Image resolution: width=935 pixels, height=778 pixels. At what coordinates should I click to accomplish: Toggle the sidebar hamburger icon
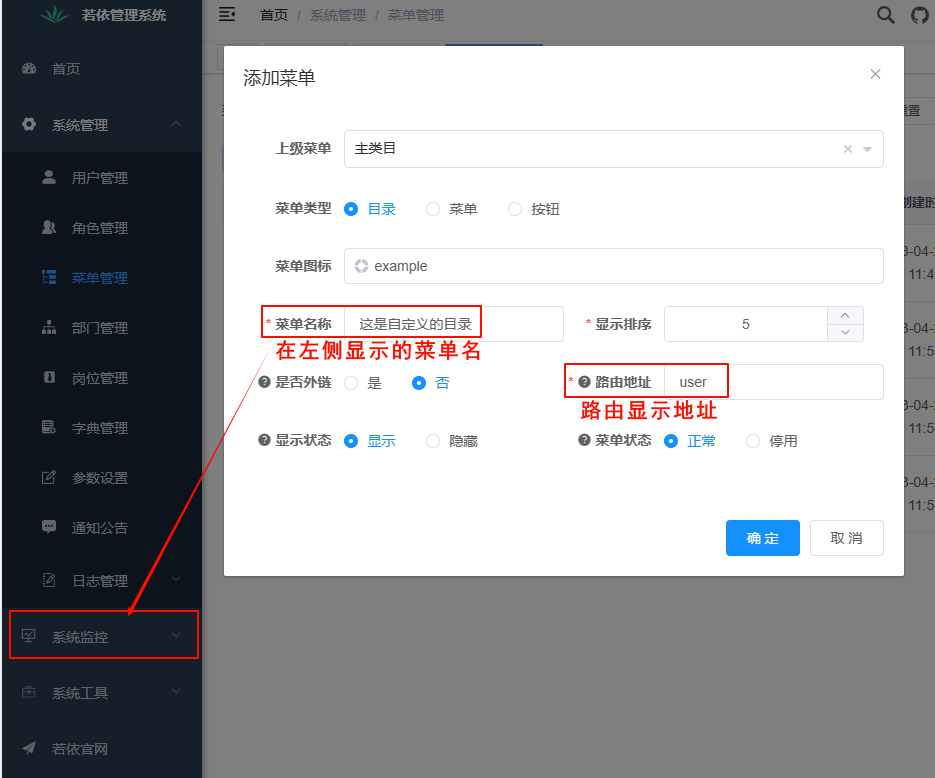coord(227,14)
